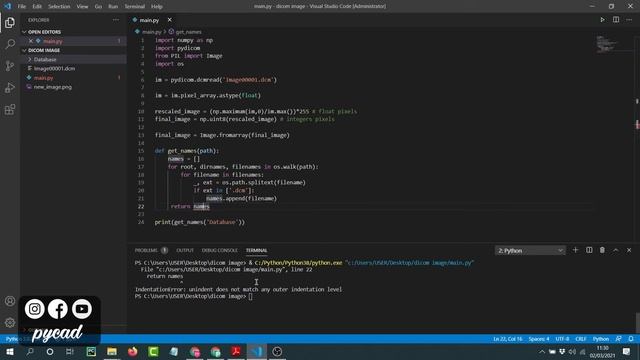The height and width of the screenshot is (360, 640).
Task: Open the Extensions view
Action: click(x=10, y=109)
